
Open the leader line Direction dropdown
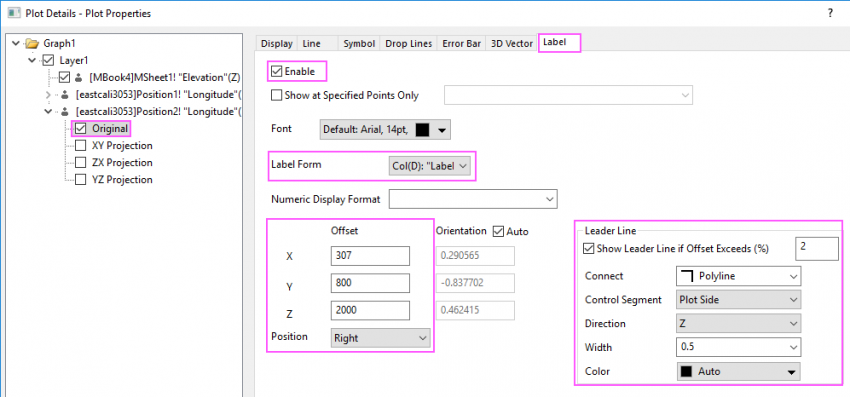[x=739, y=324]
